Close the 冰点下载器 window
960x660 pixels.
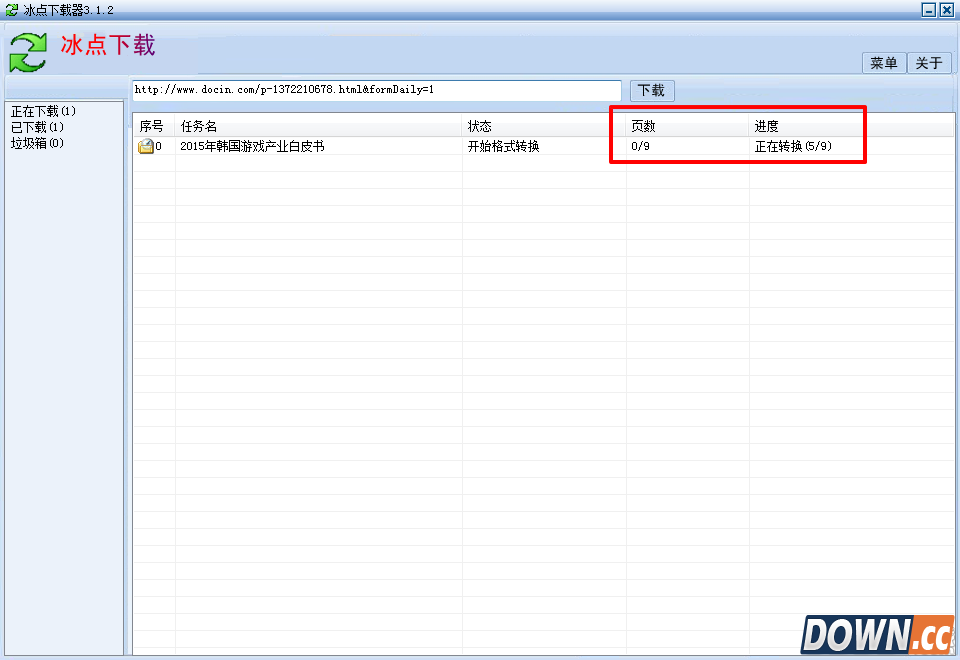[946, 9]
